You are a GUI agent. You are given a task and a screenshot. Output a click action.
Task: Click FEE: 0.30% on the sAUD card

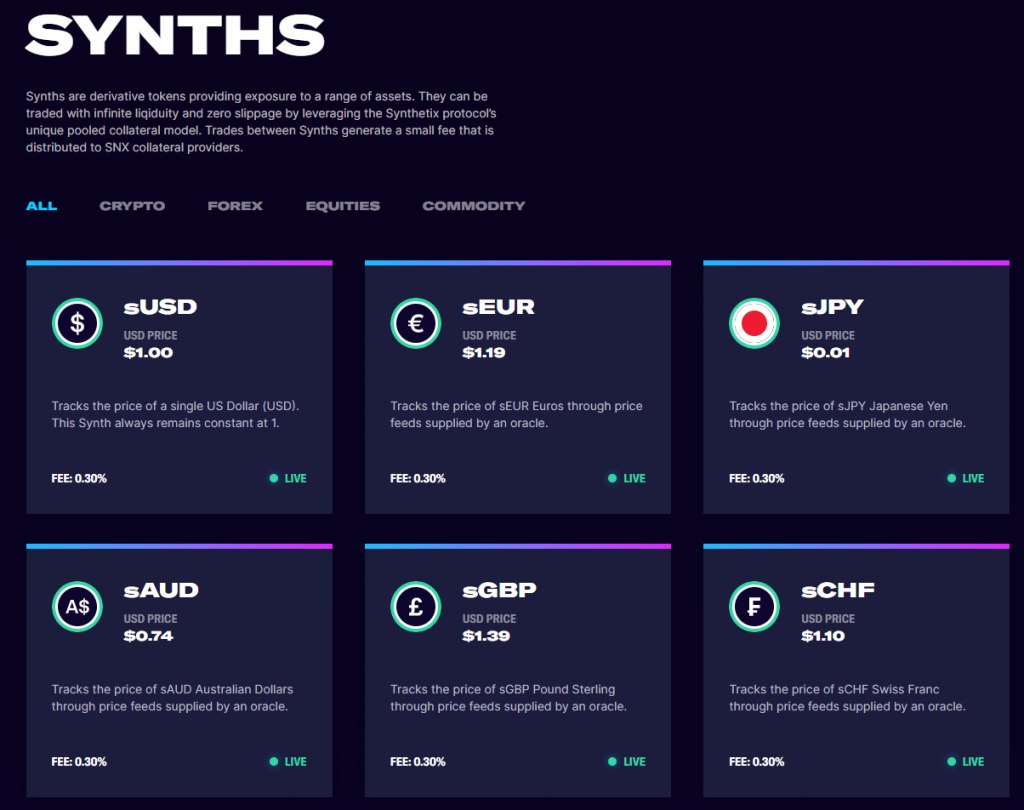[79, 762]
